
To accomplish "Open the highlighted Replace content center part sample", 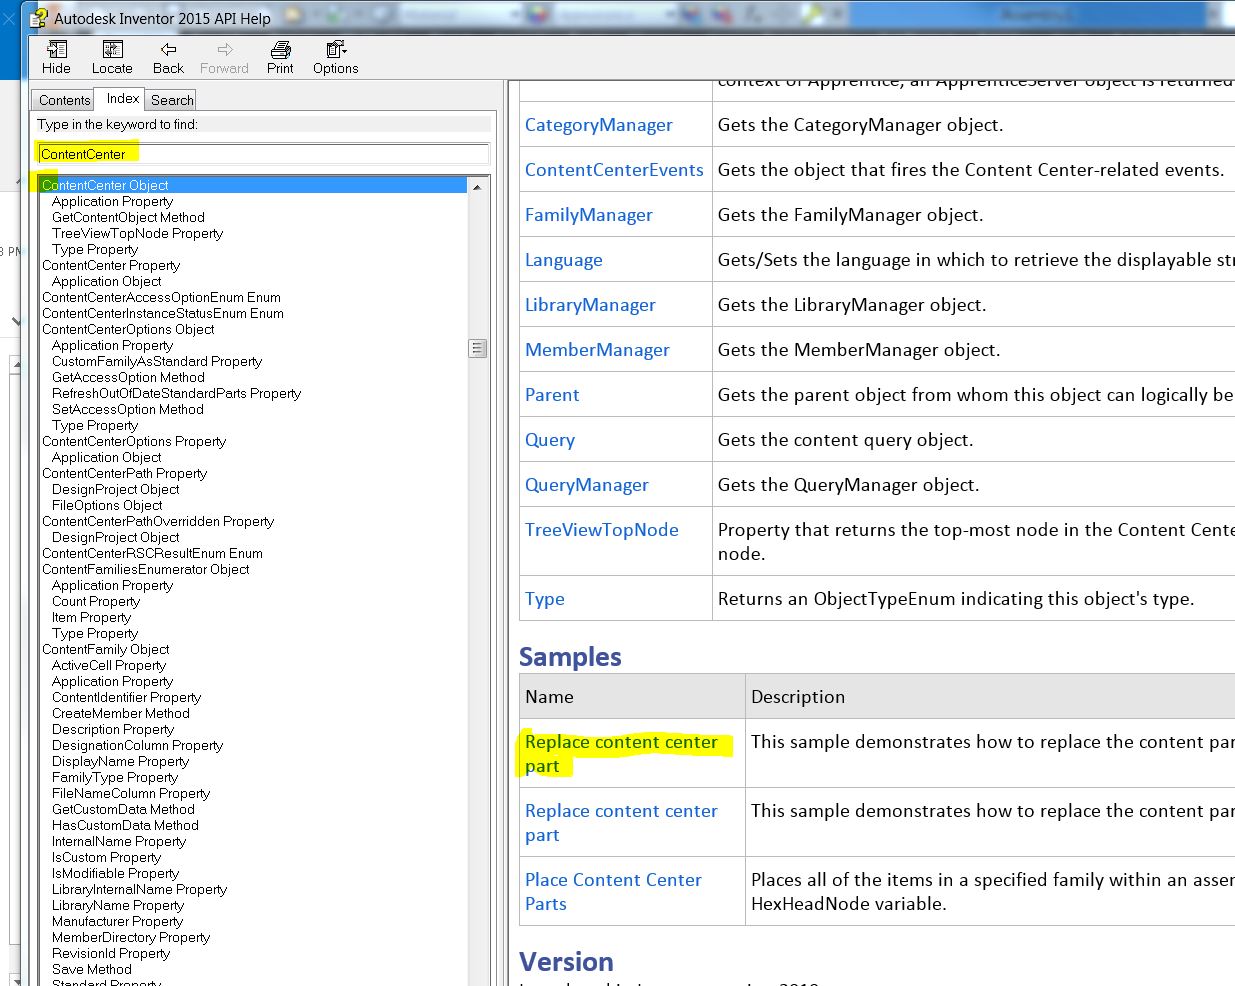I will pos(621,754).
